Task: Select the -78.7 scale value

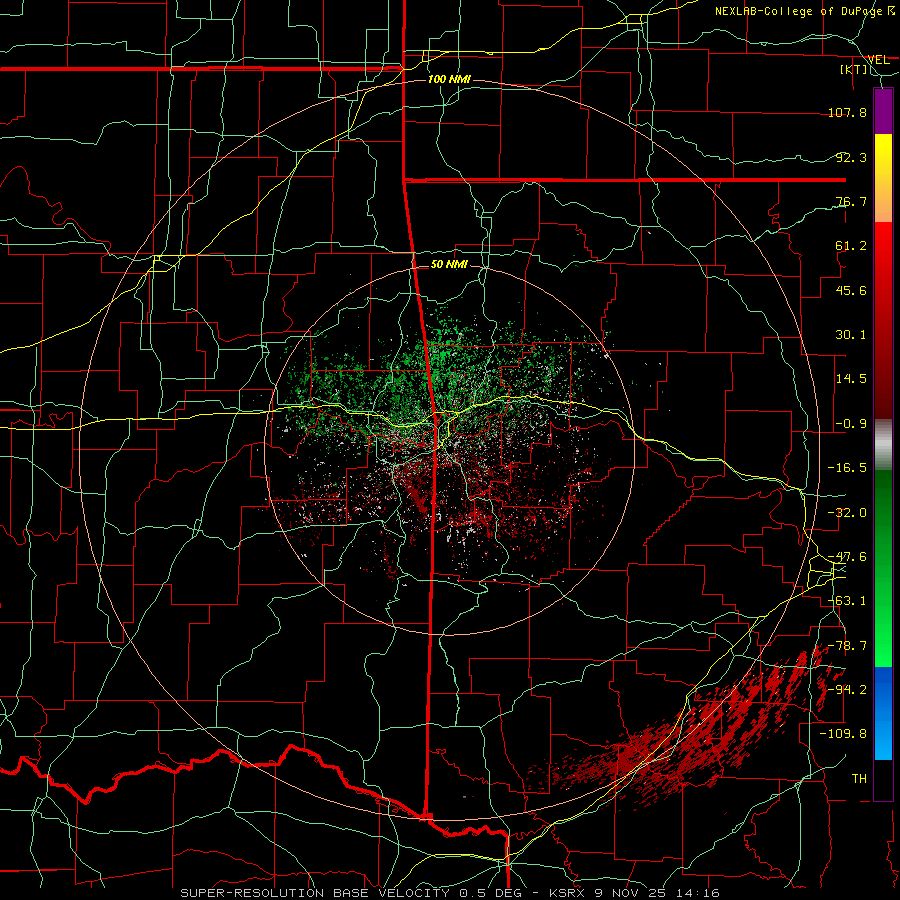Action: click(x=847, y=646)
